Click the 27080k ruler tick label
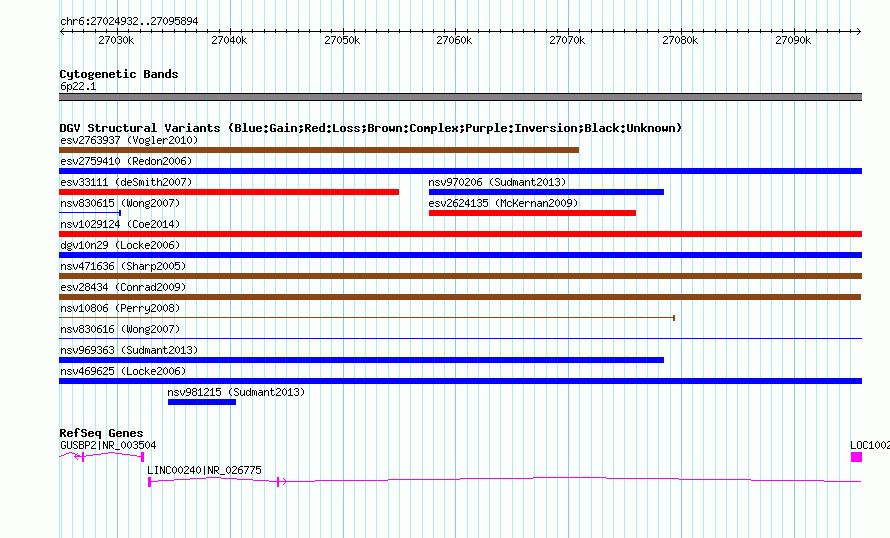The width and height of the screenshot is (890, 538). (x=680, y=40)
